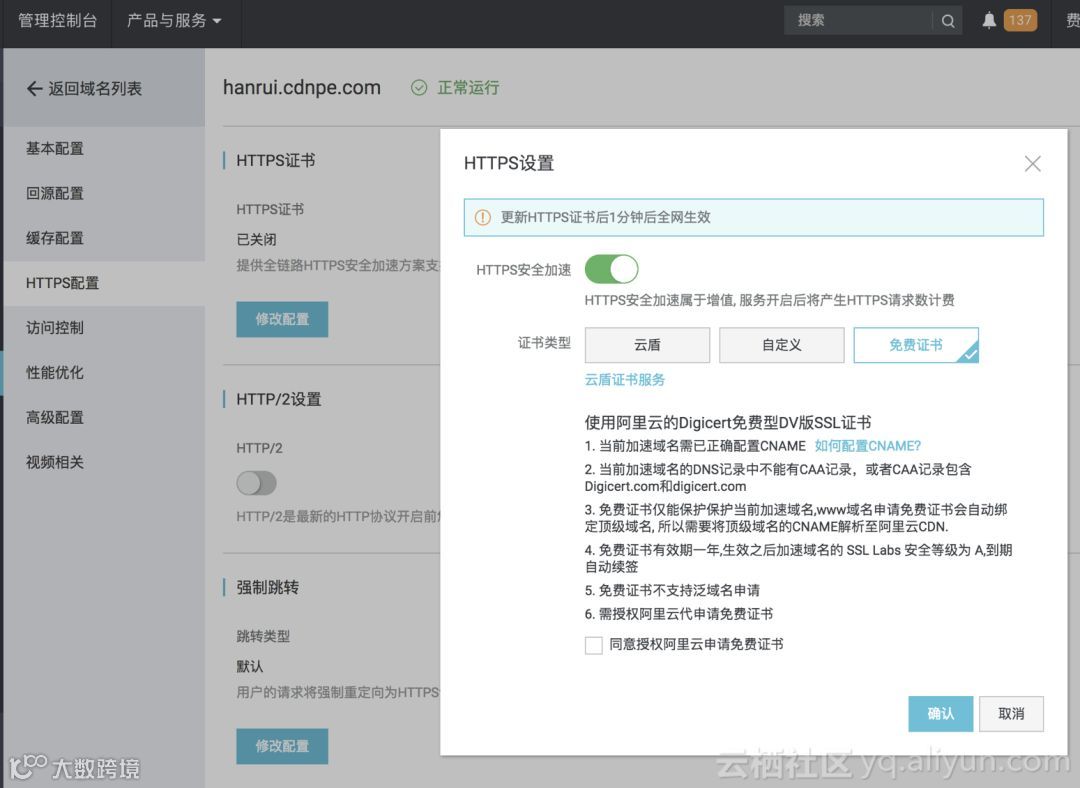Open 管理控制台 in top bar
The height and width of the screenshot is (788, 1080).
(x=57, y=21)
